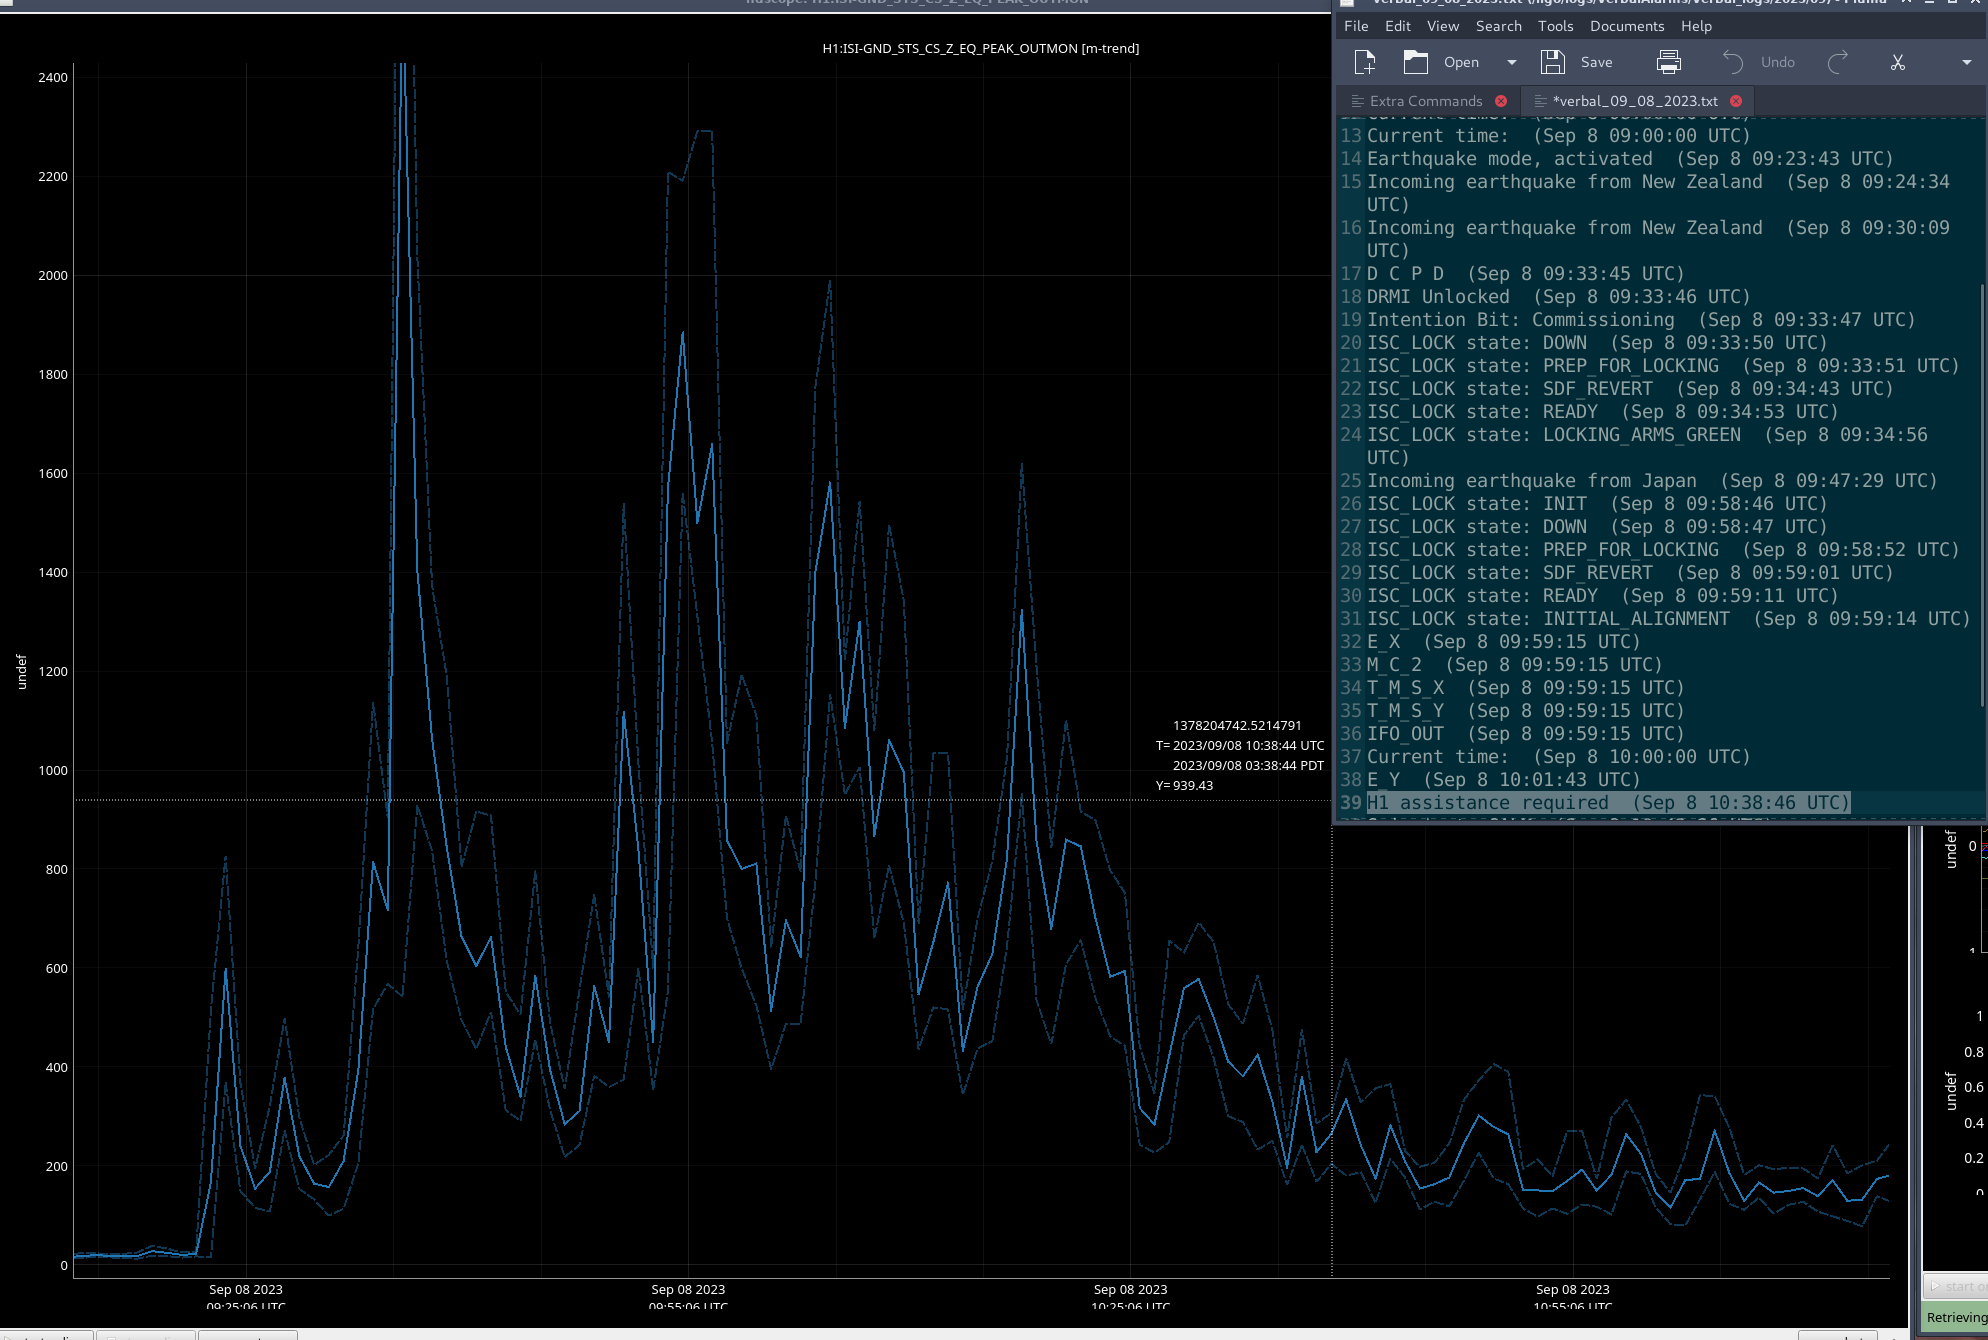Viewport: 1988px width, 1340px height.
Task: Click the highlighted 'H1 assistance required' line
Action: click(x=1608, y=803)
